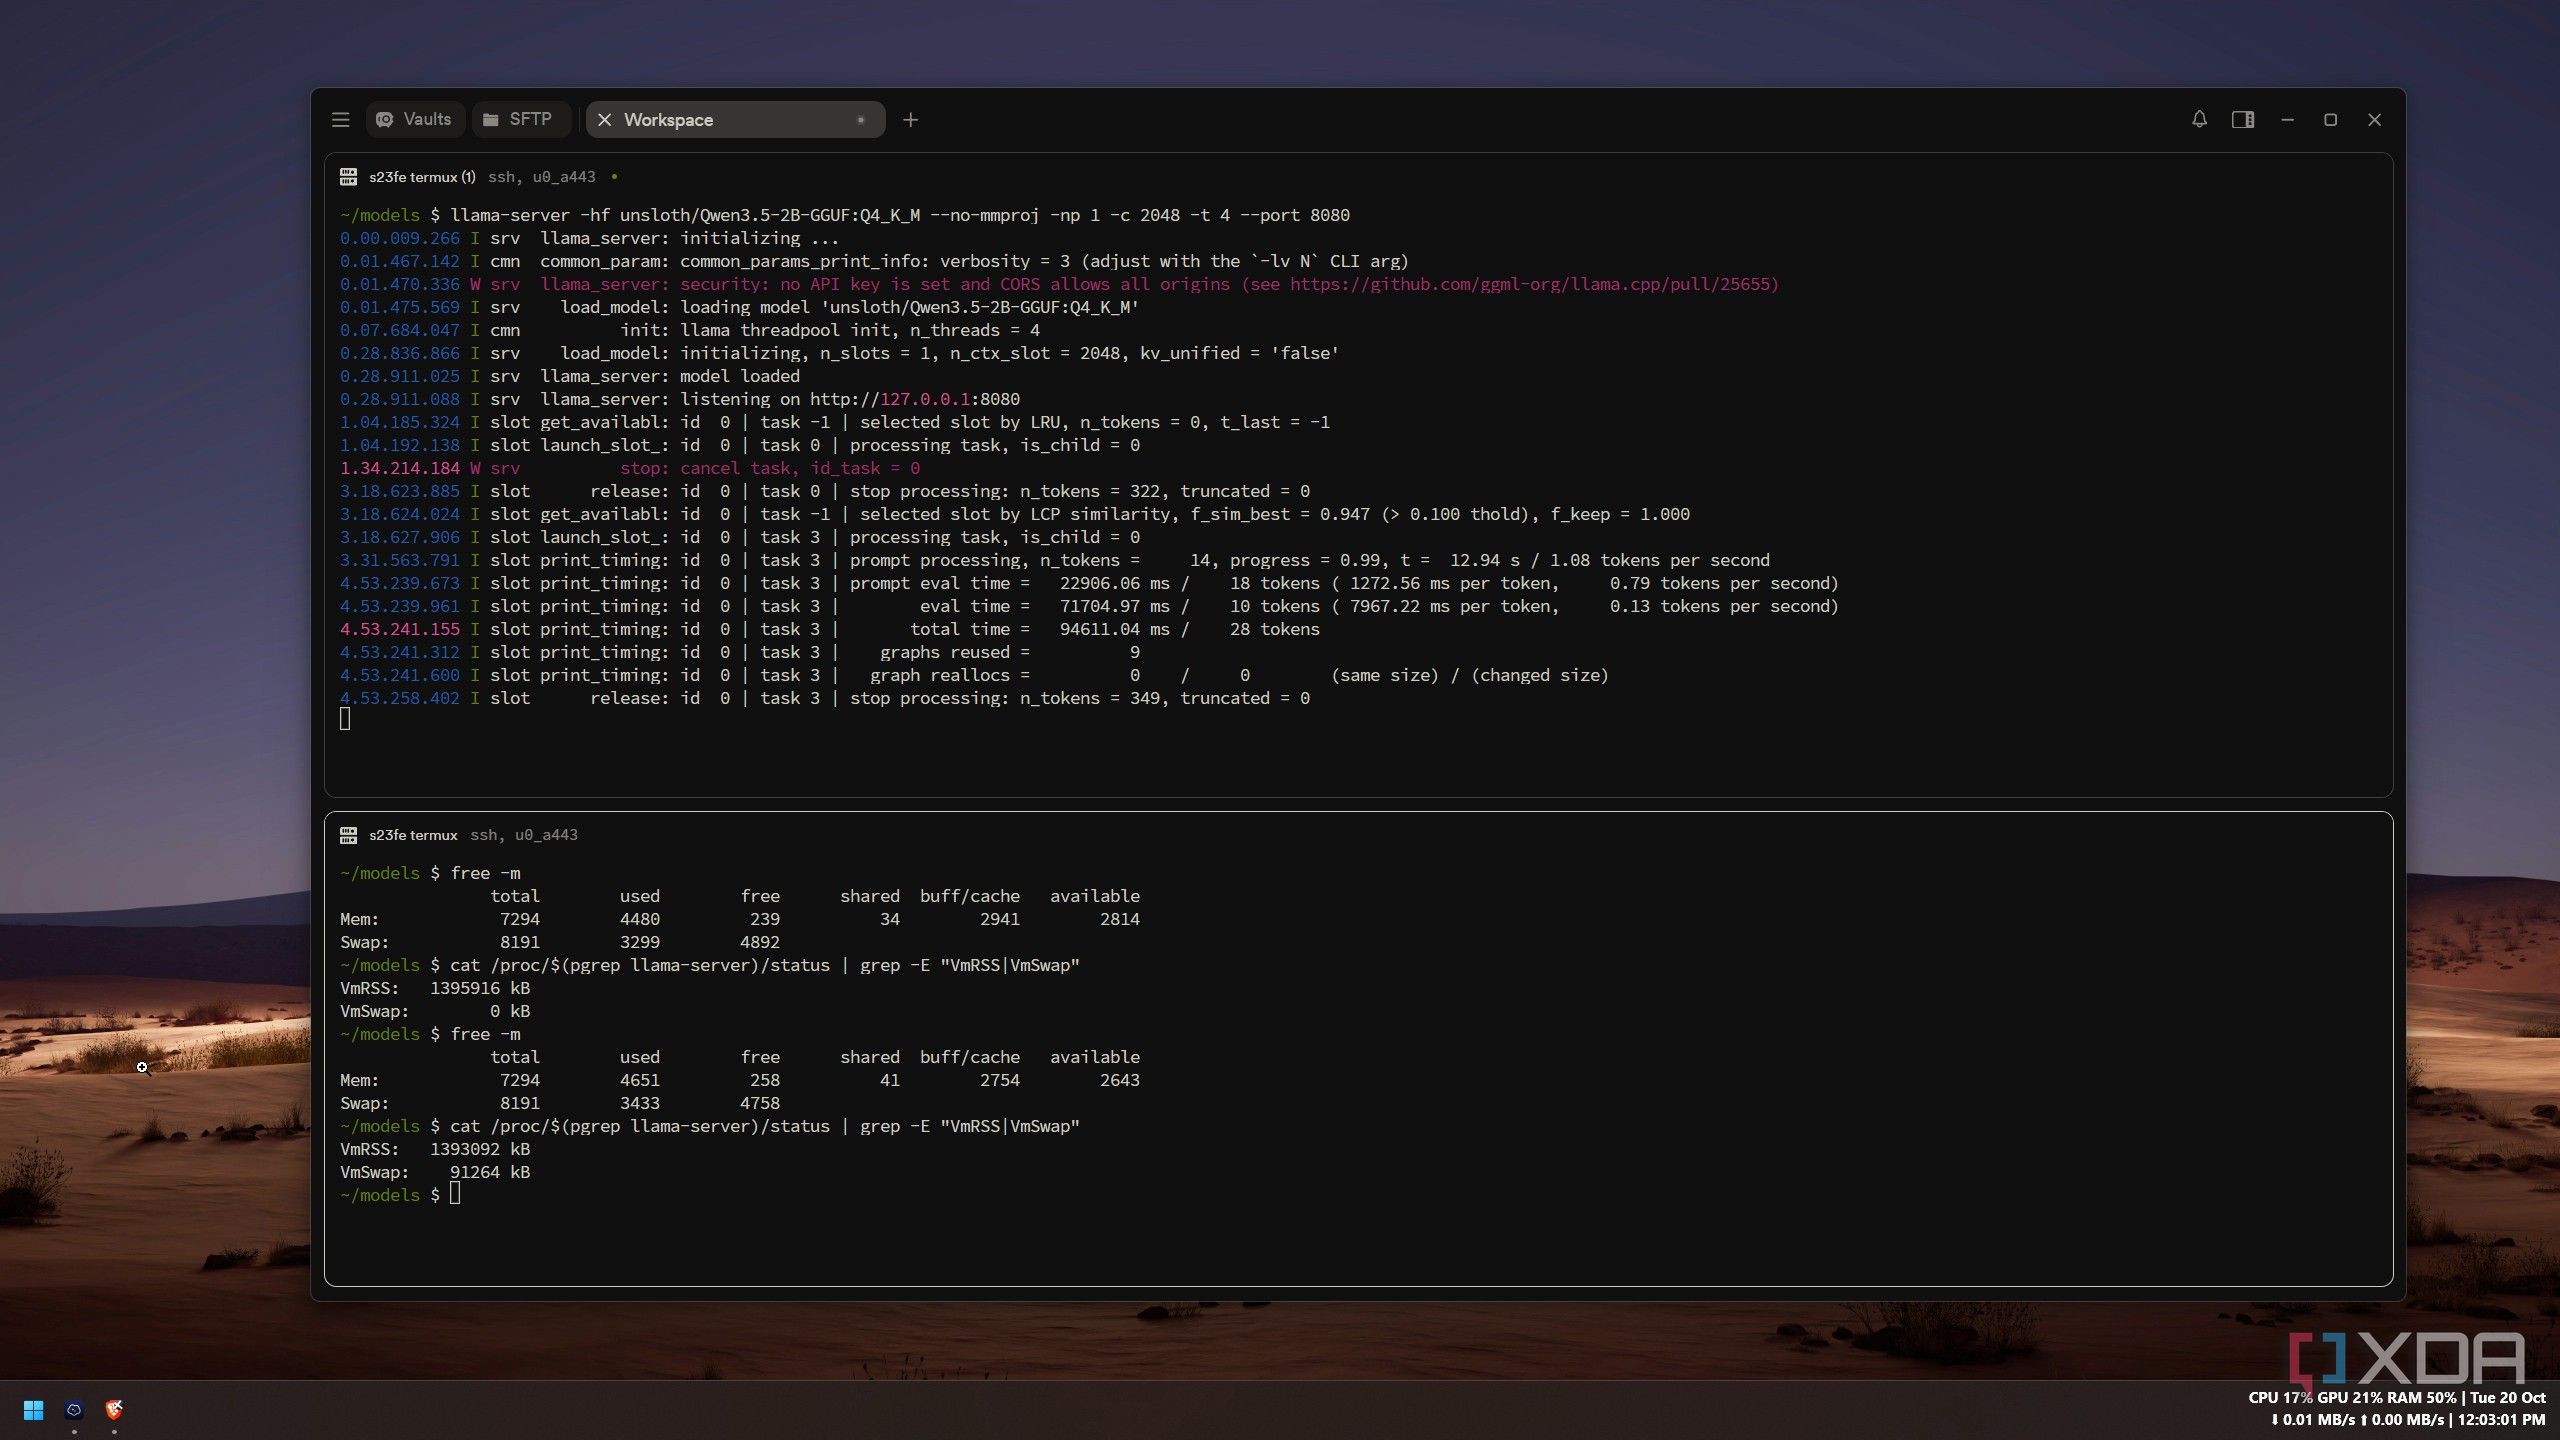Click the Mem used value 4651
Viewport: 2560px width, 1440px height.
tap(640, 1080)
